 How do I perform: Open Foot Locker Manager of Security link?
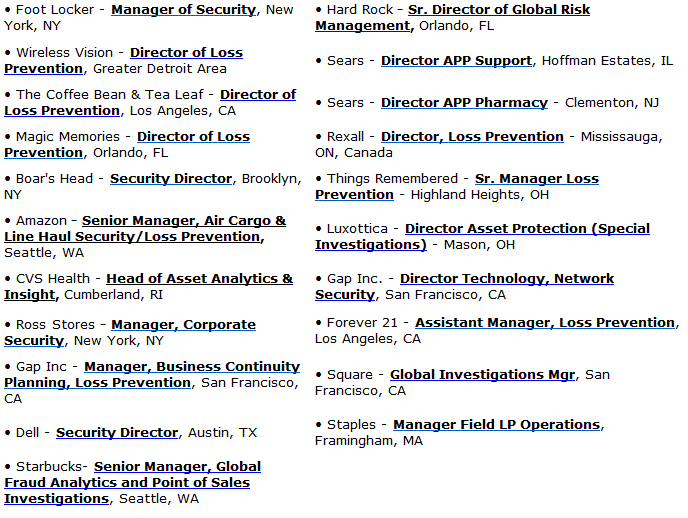click(x=183, y=10)
